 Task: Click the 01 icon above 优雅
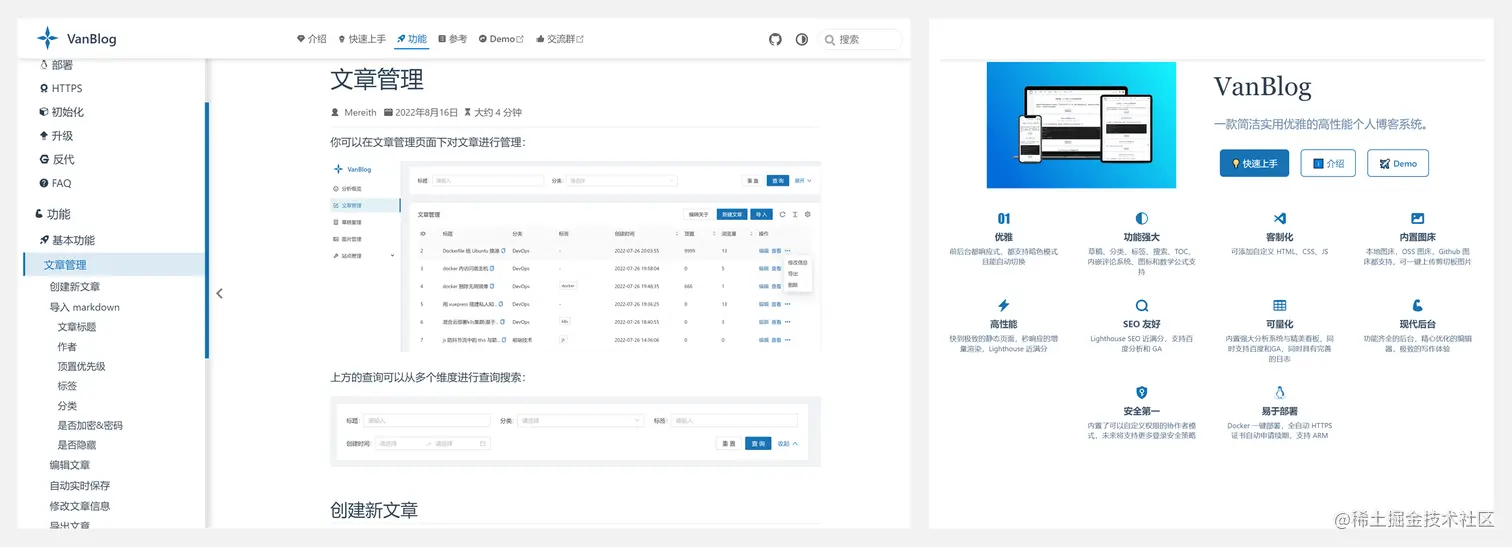(x=1003, y=218)
